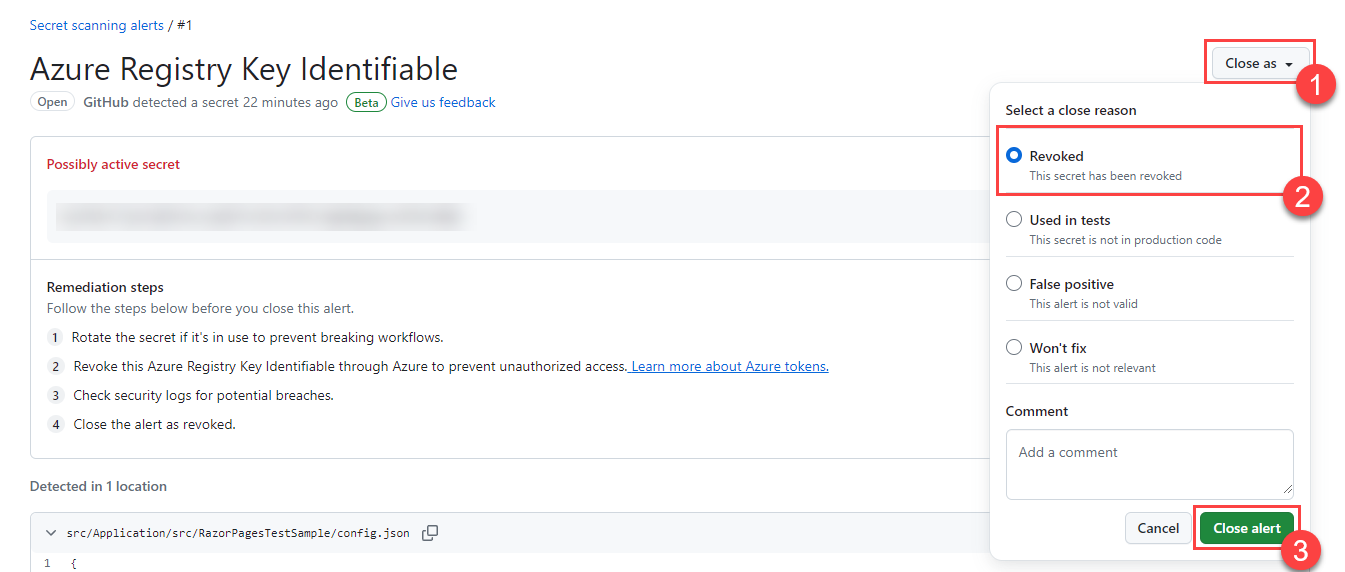This screenshot has height=572, width=1345.
Task: Click the Check security logs step
Action: pyautogui.click(x=203, y=395)
